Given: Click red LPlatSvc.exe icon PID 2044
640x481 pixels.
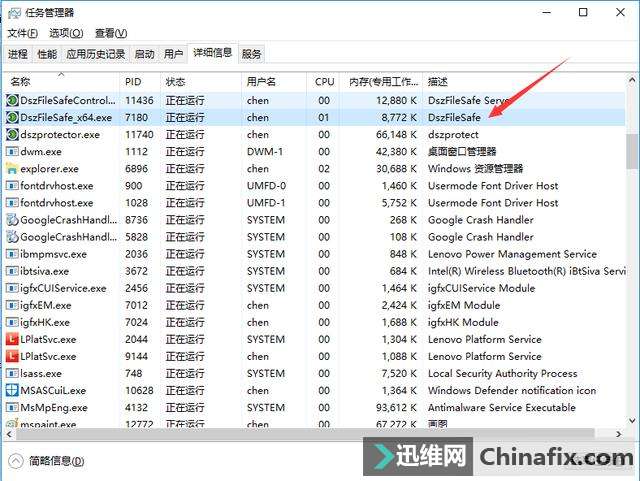Looking at the screenshot, I should 12,339.
